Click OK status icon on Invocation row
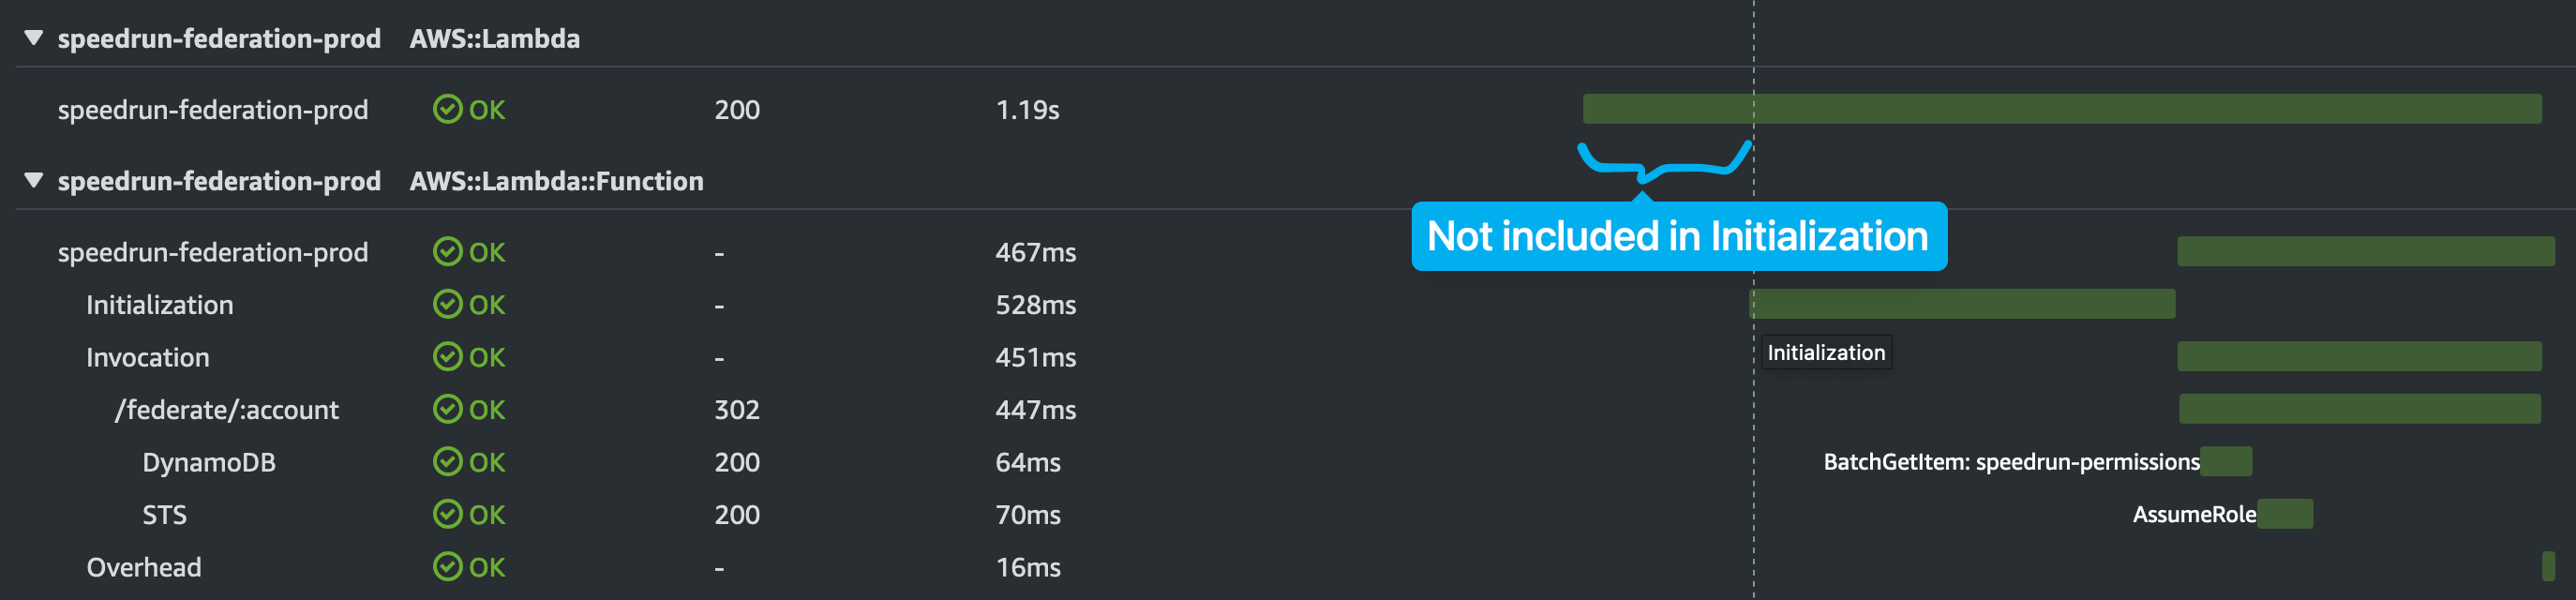The height and width of the screenshot is (600, 2576). pyautogui.click(x=447, y=357)
